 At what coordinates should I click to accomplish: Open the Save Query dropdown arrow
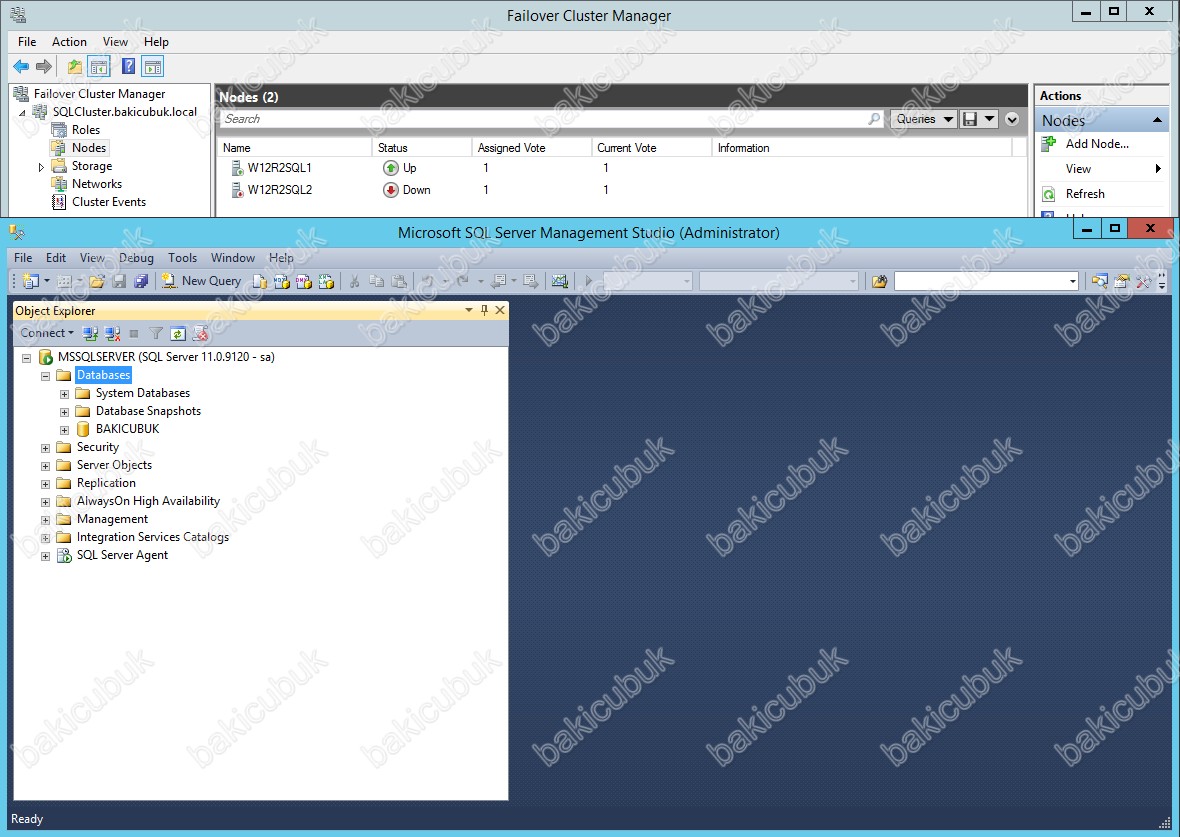pos(989,119)
